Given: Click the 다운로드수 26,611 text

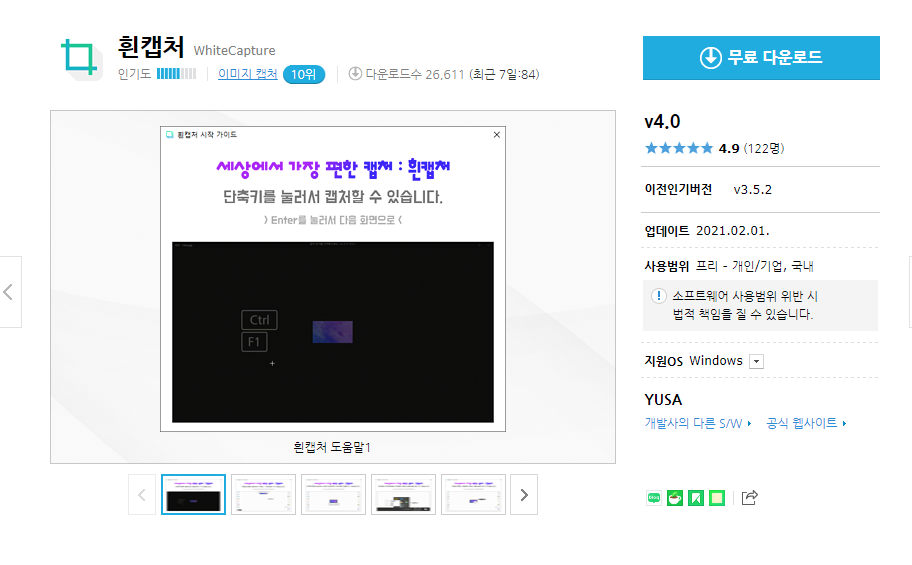Looking at the screenshot, I should (415, 74).
